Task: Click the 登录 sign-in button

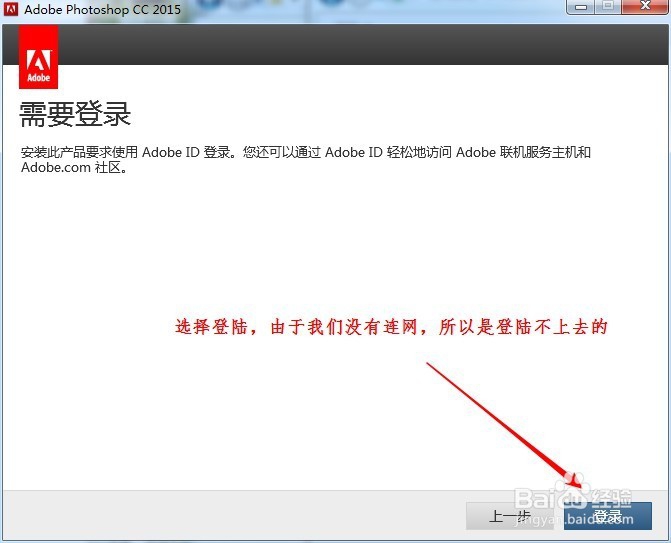Action: coord(608,516)
